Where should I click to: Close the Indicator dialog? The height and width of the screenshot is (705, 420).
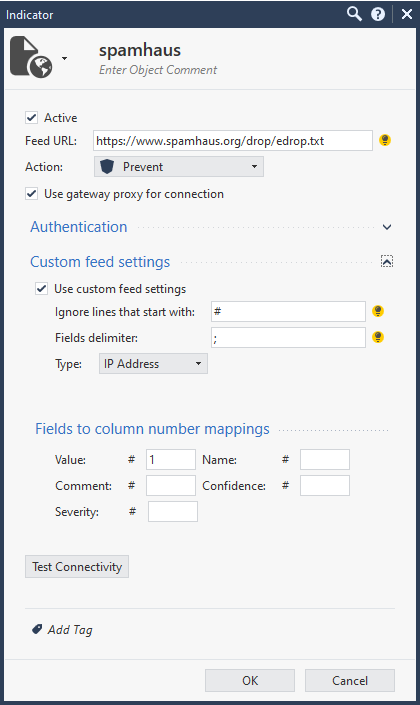click(x=407, y=14)
